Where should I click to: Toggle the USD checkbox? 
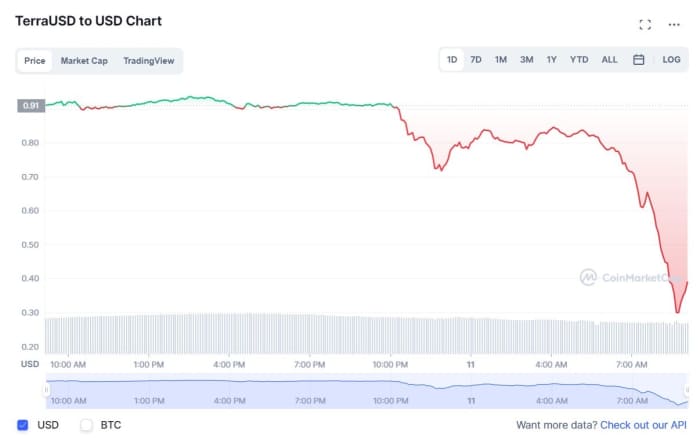(25, 425)
